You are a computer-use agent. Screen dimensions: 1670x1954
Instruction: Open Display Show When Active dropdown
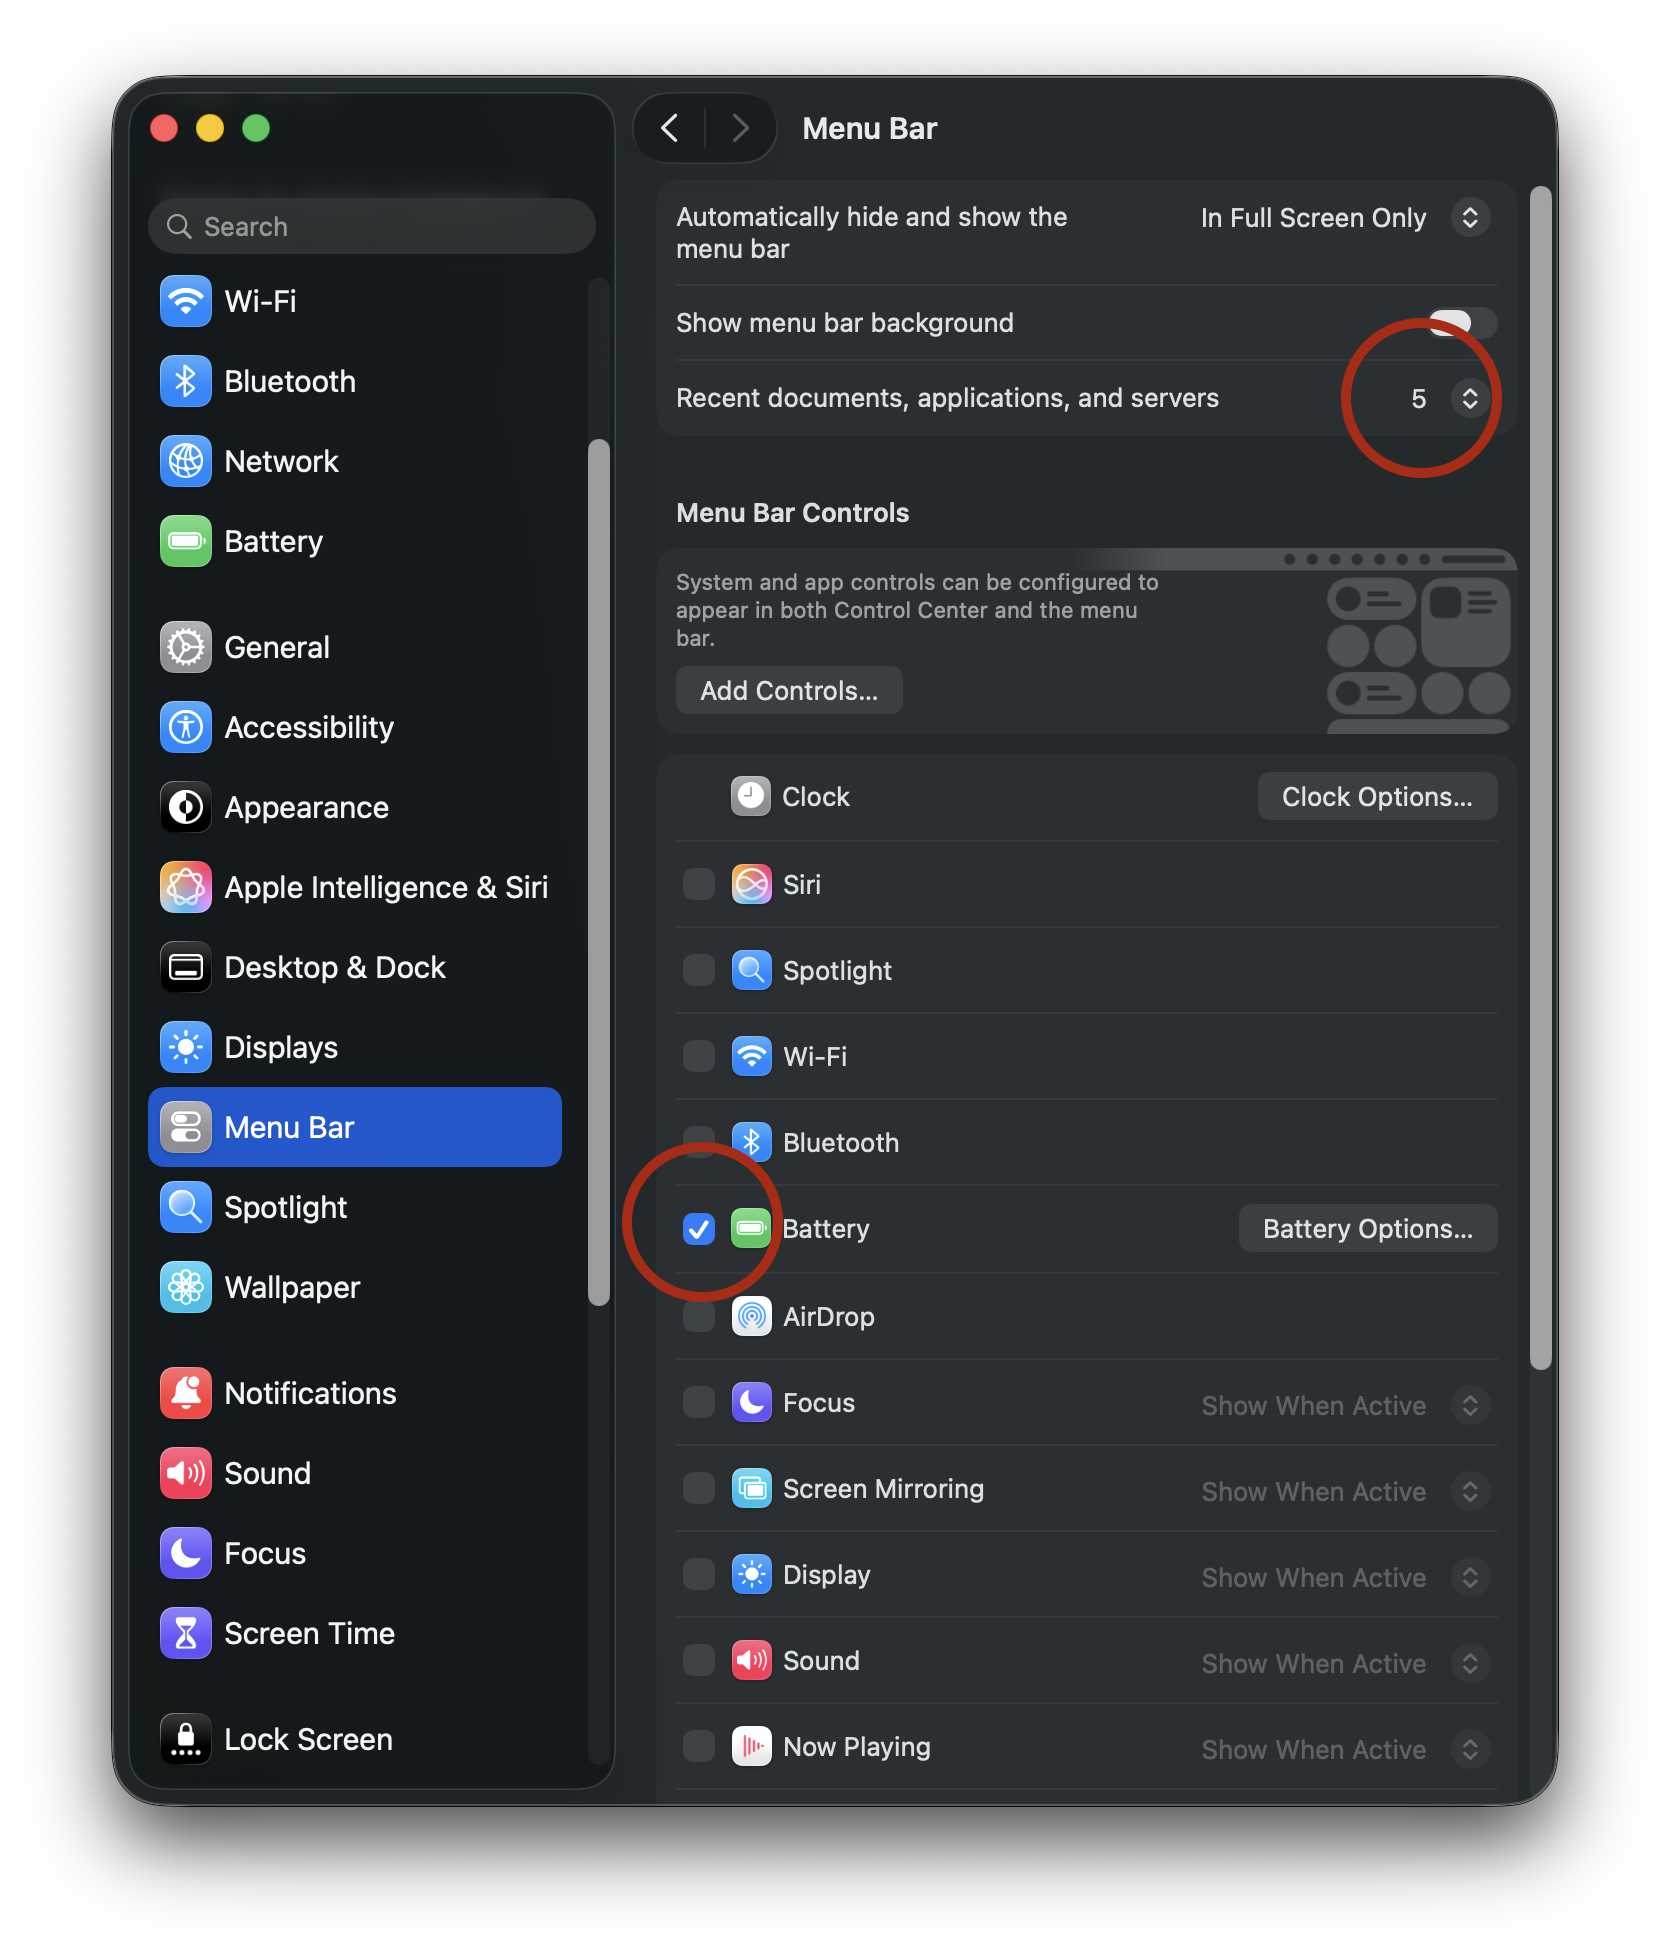(x=1345, y=1578)
